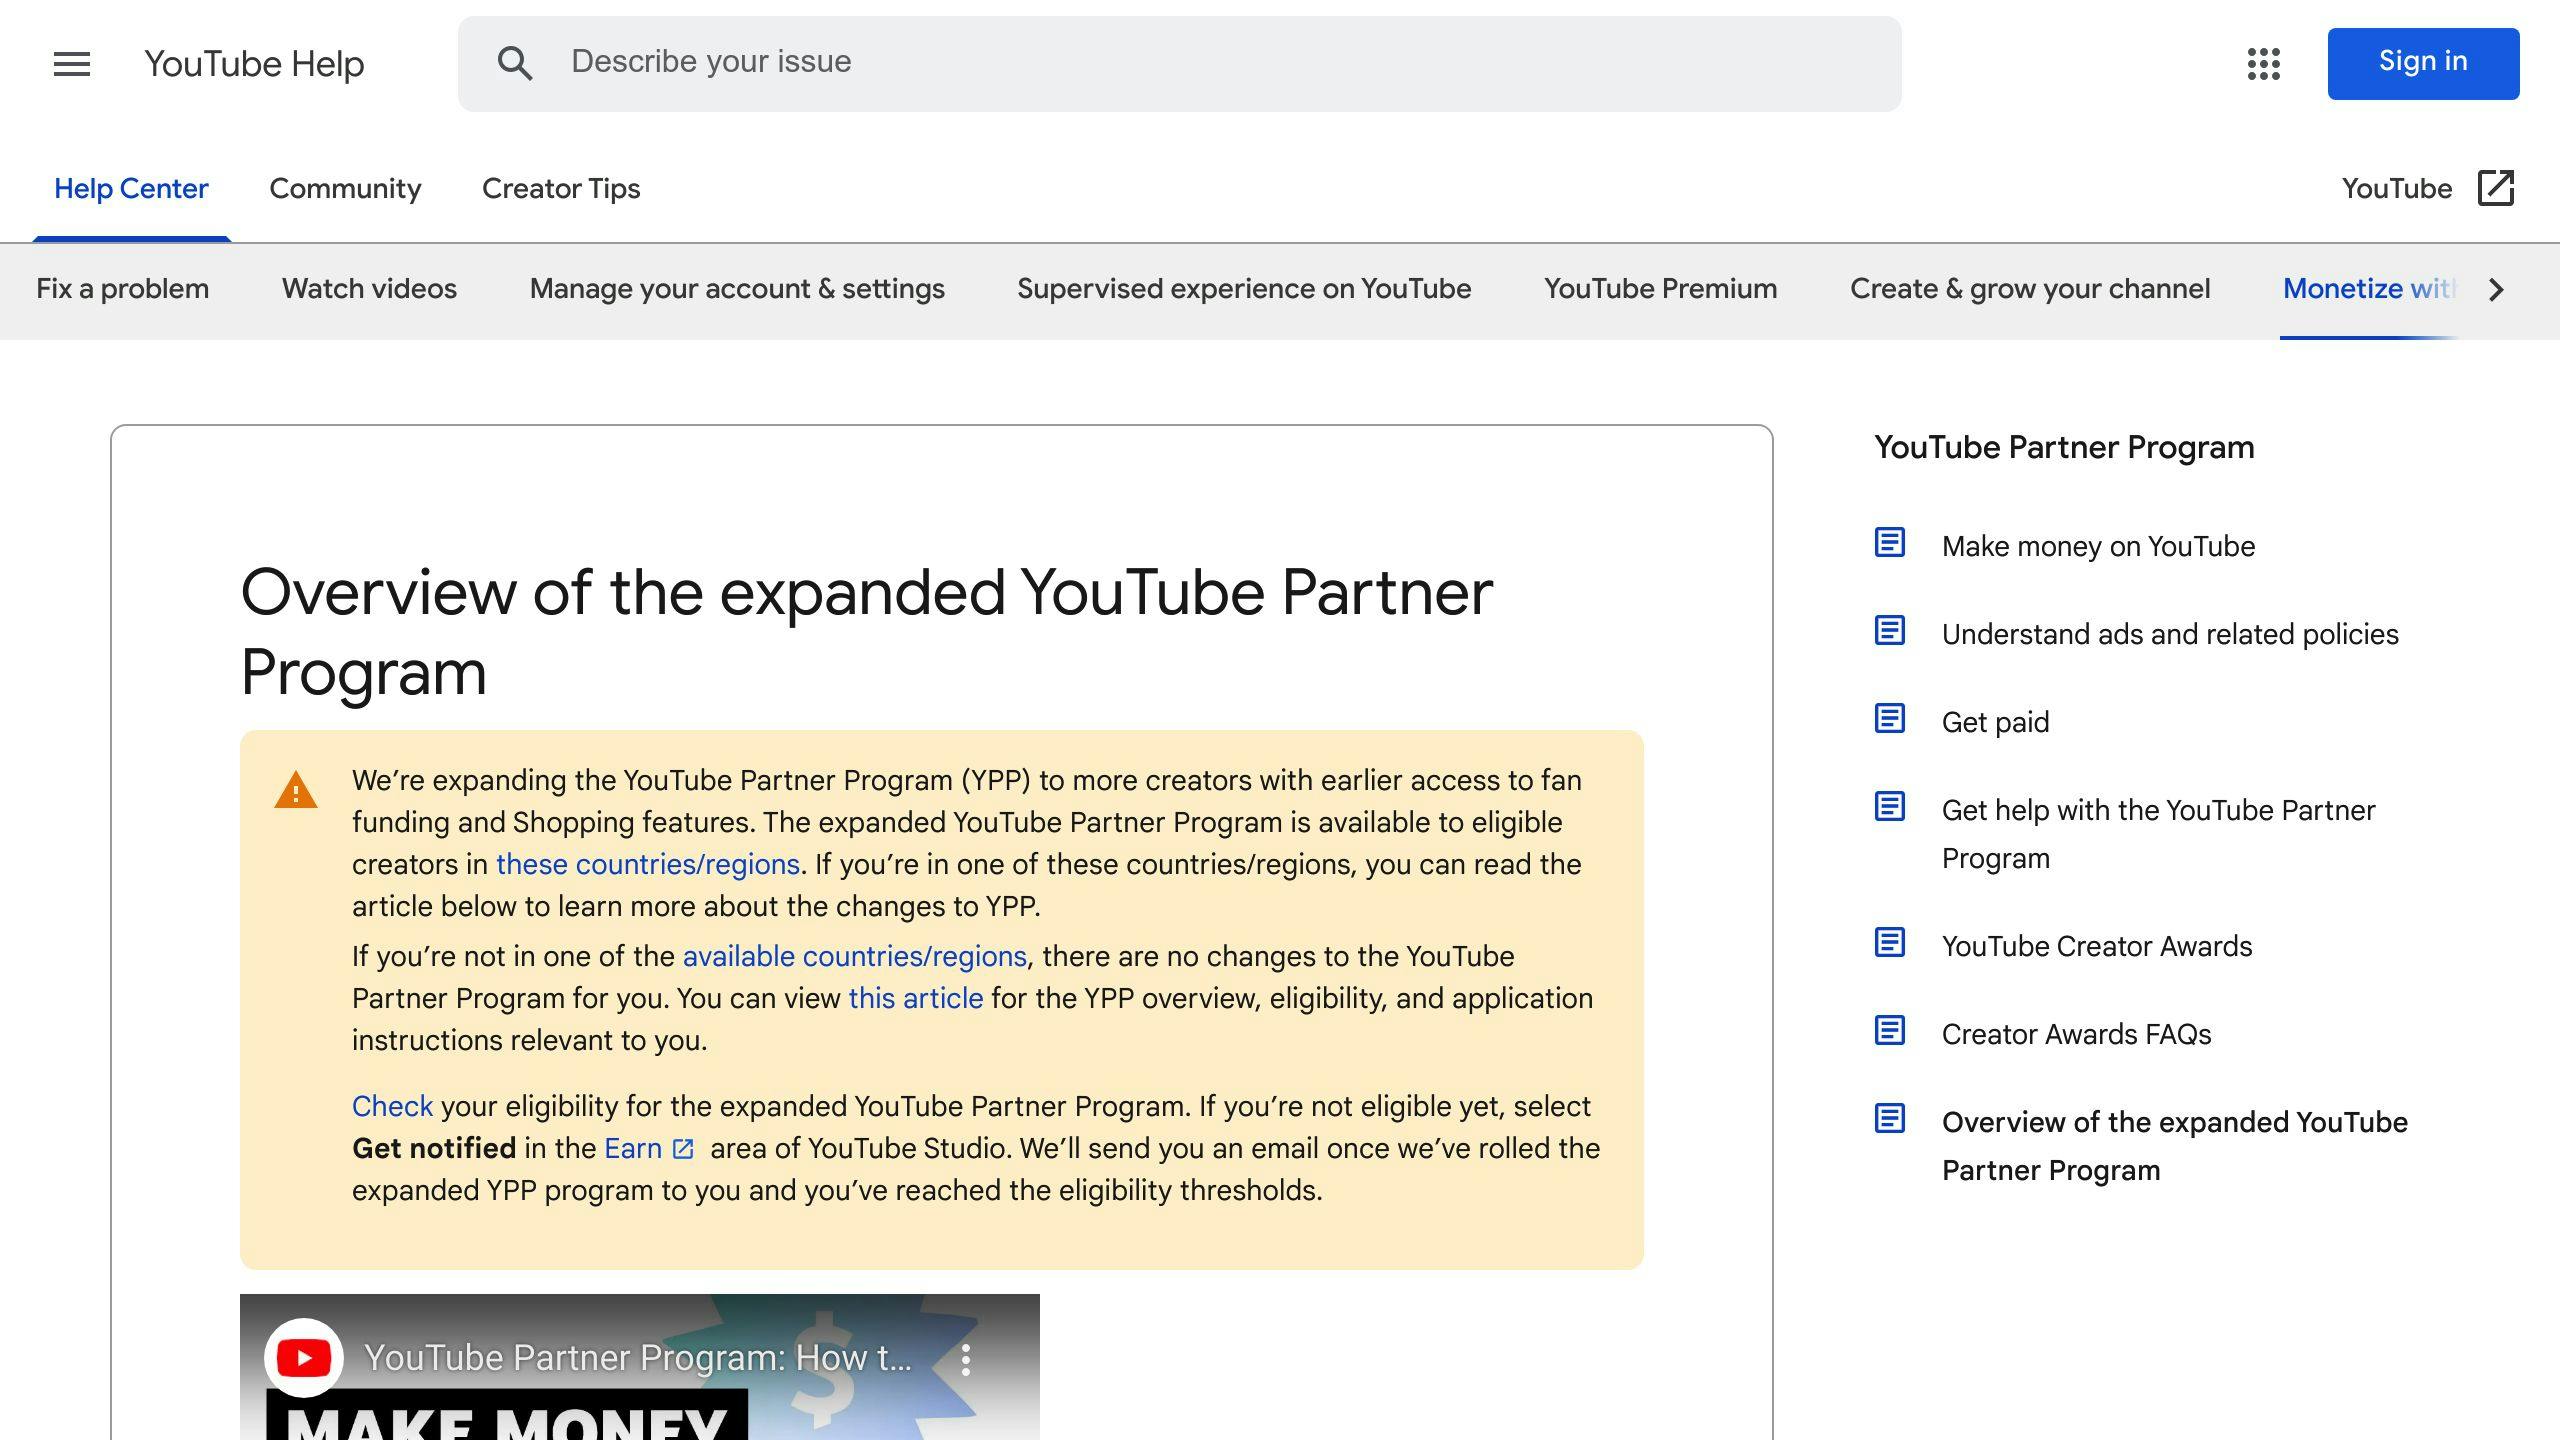This screenshot has width=2560, height=1440.
Task: Click the YouTube Help title
Action: point(254,64)
